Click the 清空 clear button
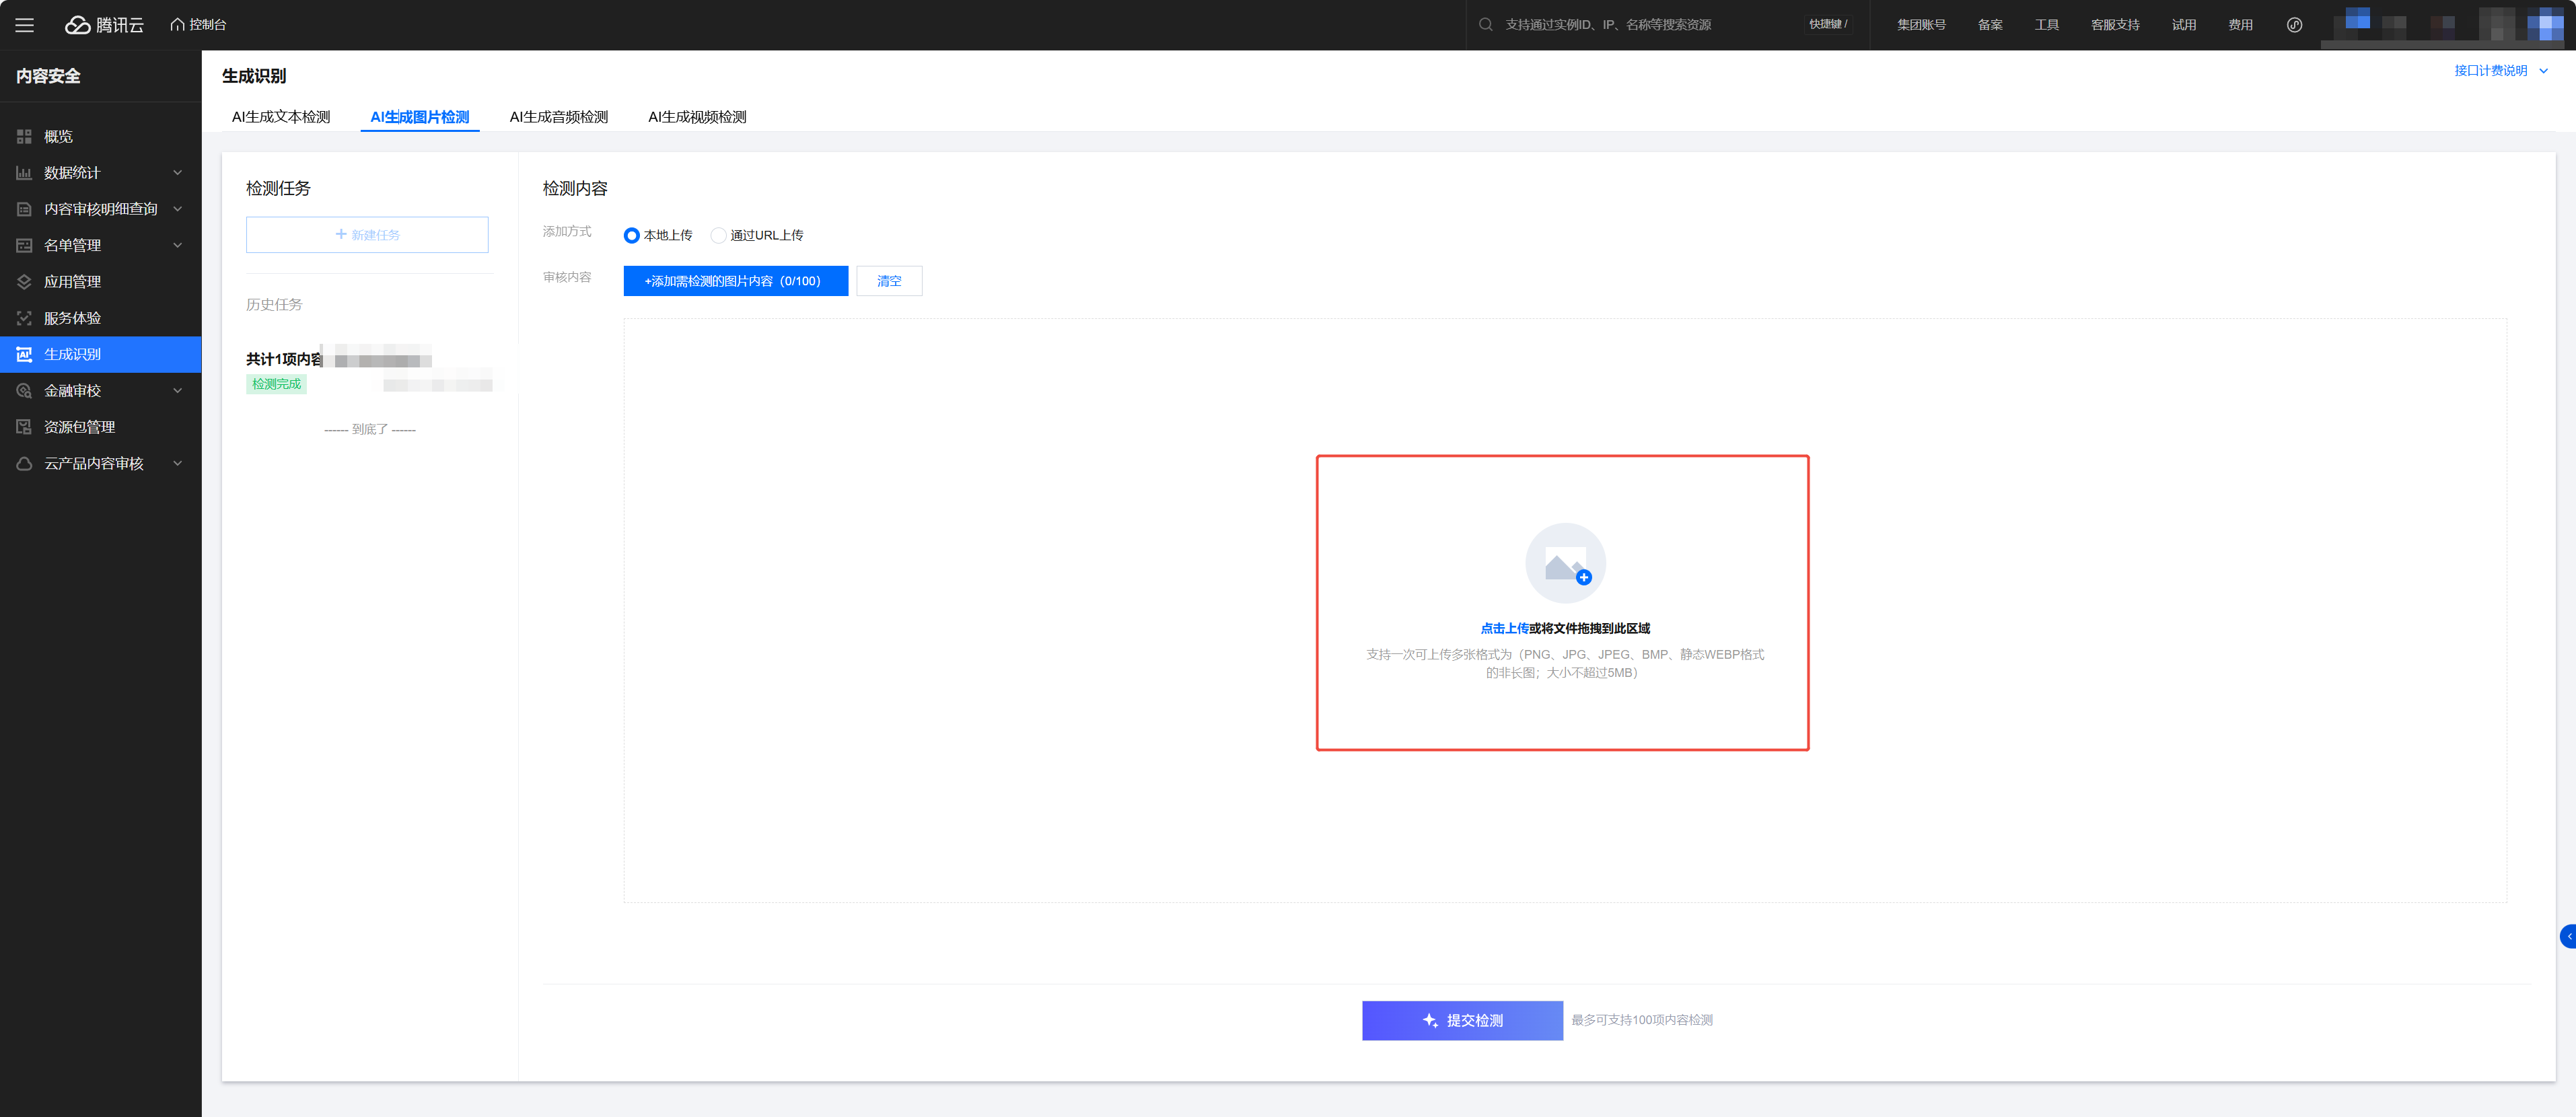This screenshot has height=1117, width=2576. pos(889,281)
